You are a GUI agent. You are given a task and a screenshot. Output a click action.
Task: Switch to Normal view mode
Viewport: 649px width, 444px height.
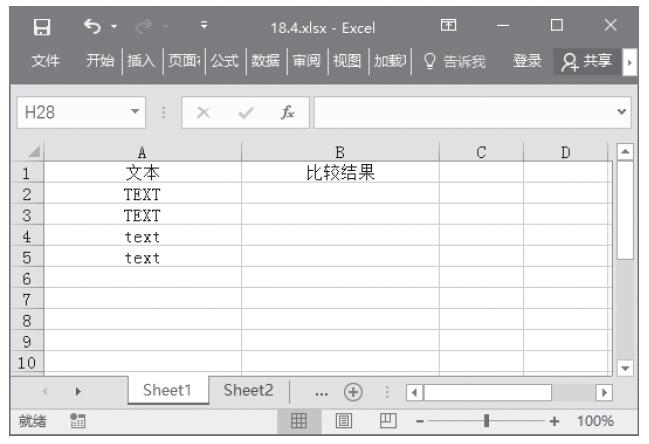(298, 421)
